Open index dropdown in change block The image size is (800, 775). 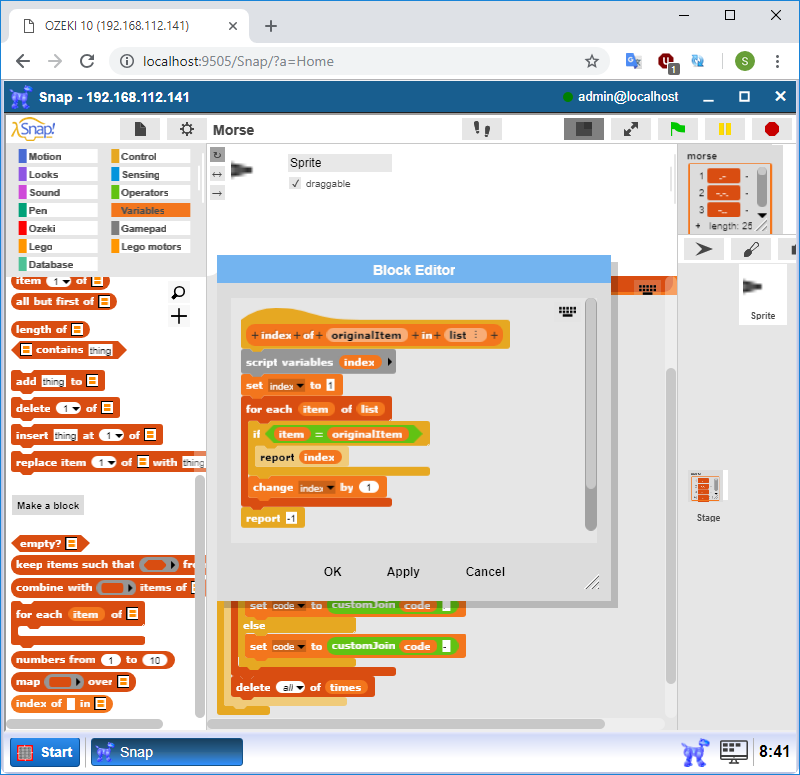(x=331, y=488)
